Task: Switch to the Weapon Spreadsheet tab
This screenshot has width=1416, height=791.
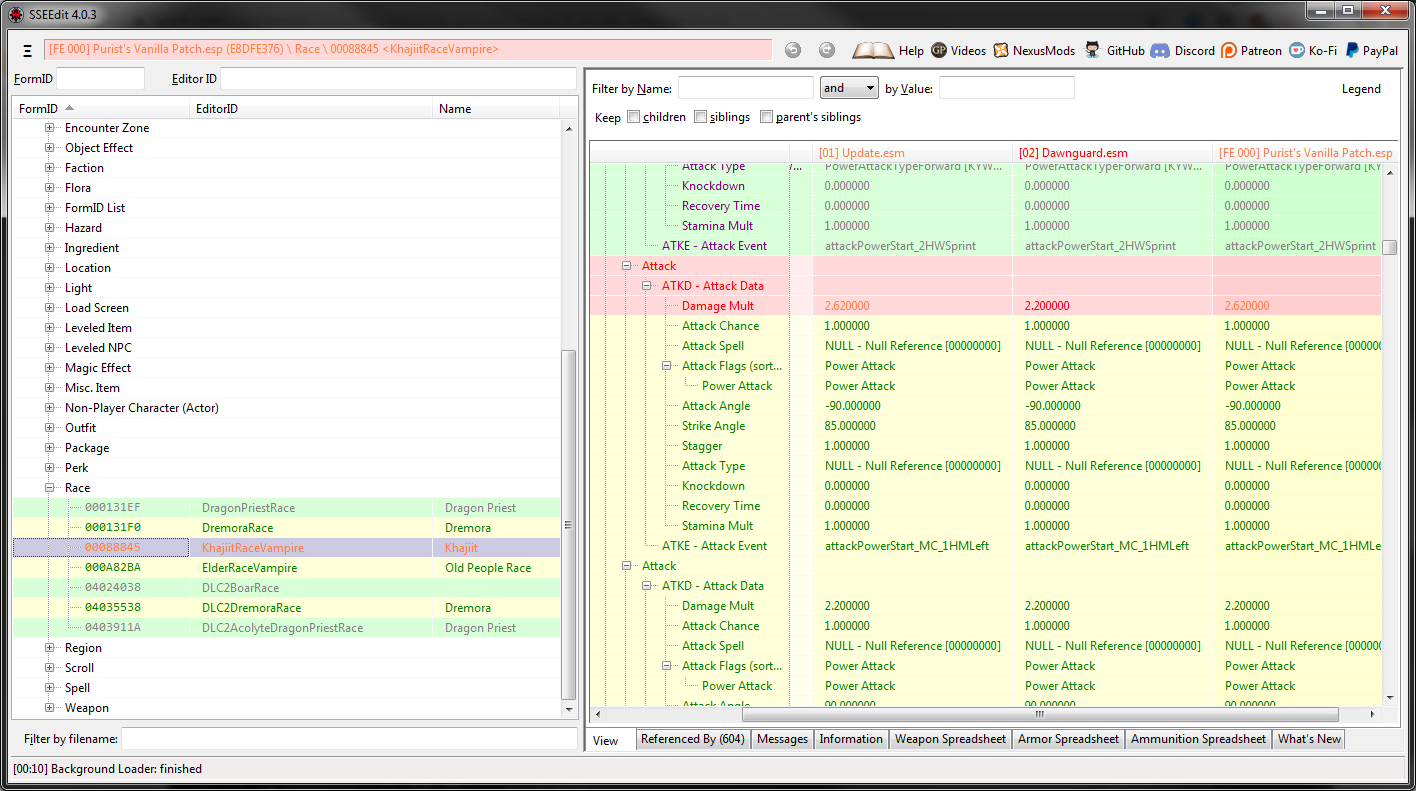Action: (x=949, y=739)
